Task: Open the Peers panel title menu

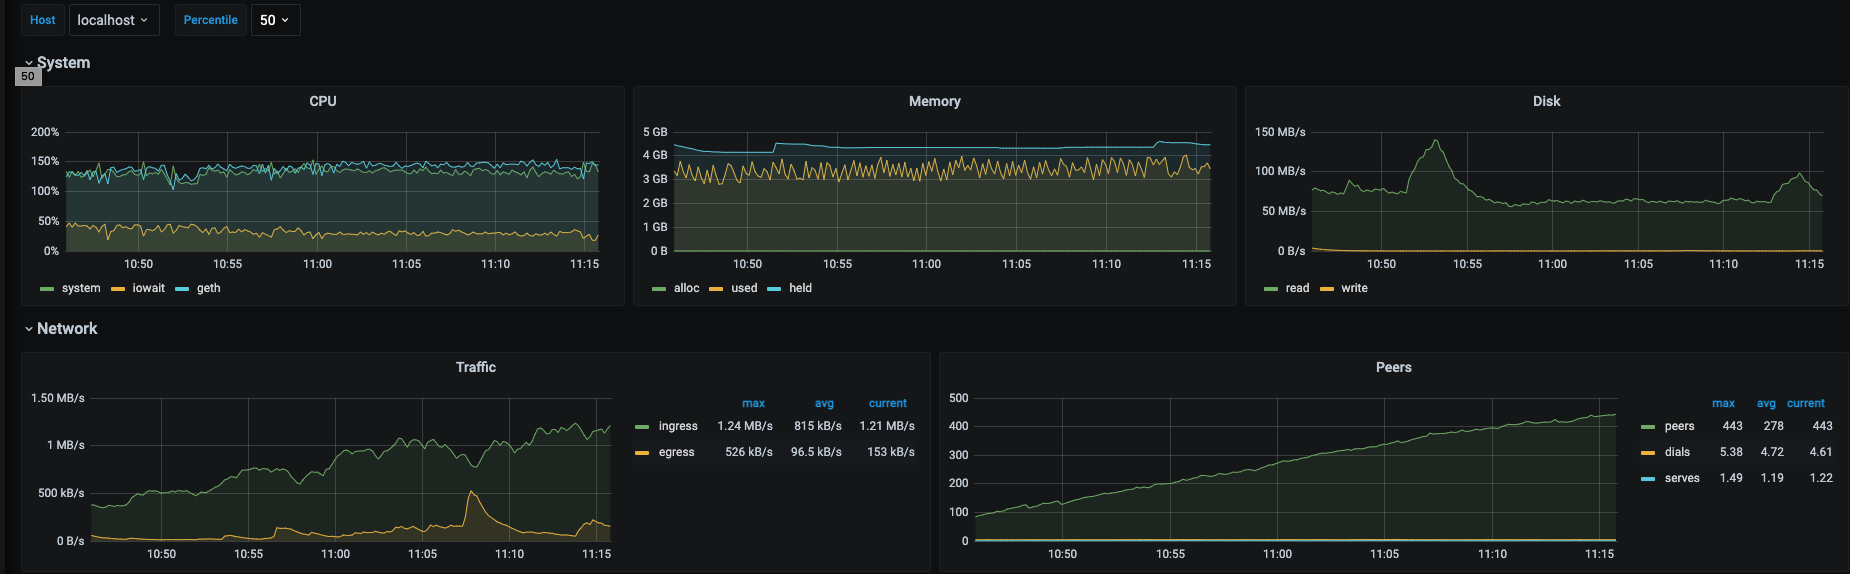Action: (1394, 367)
